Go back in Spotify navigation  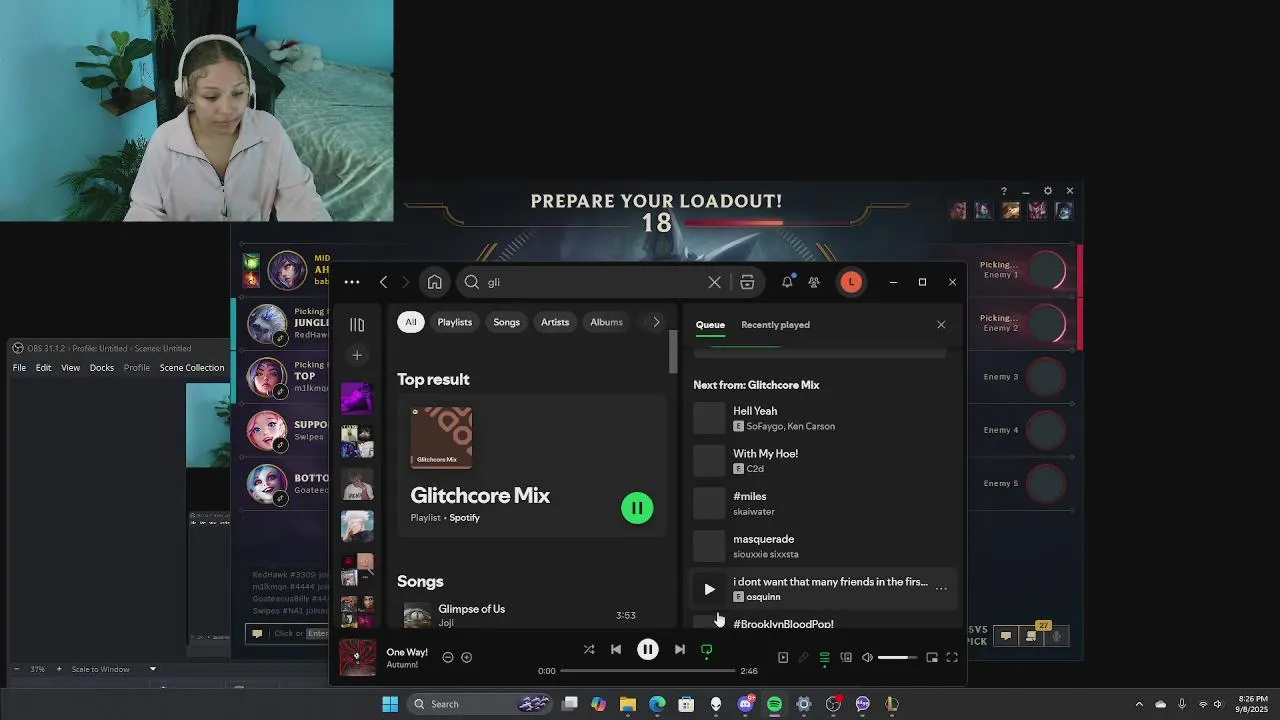[x=383, y=282]
